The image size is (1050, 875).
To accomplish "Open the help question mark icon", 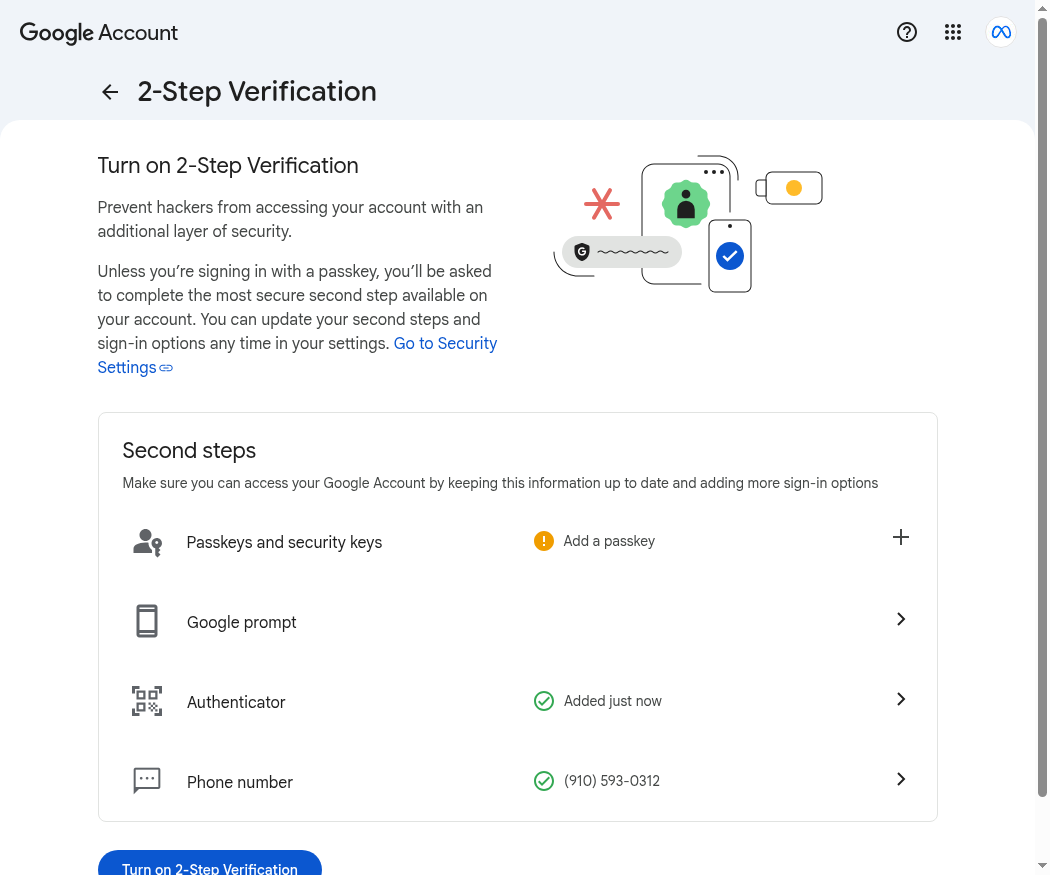I will tap(907, 32).
